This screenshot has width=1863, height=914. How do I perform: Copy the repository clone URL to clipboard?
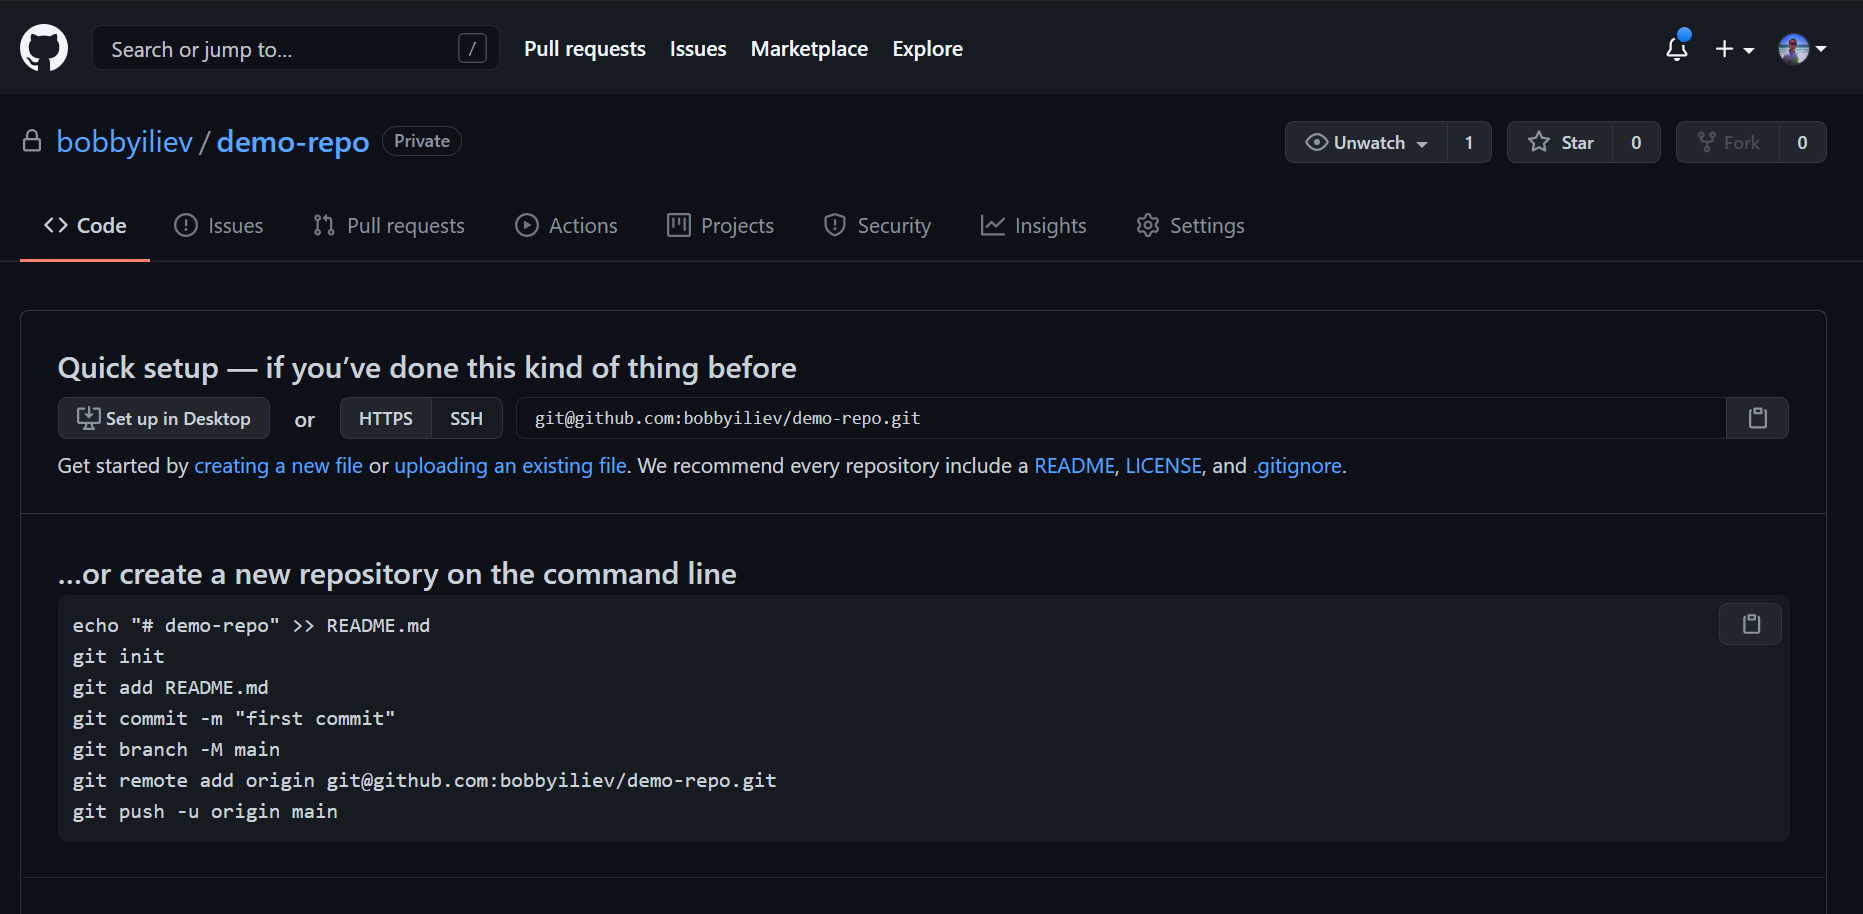tap(1757, 418)
